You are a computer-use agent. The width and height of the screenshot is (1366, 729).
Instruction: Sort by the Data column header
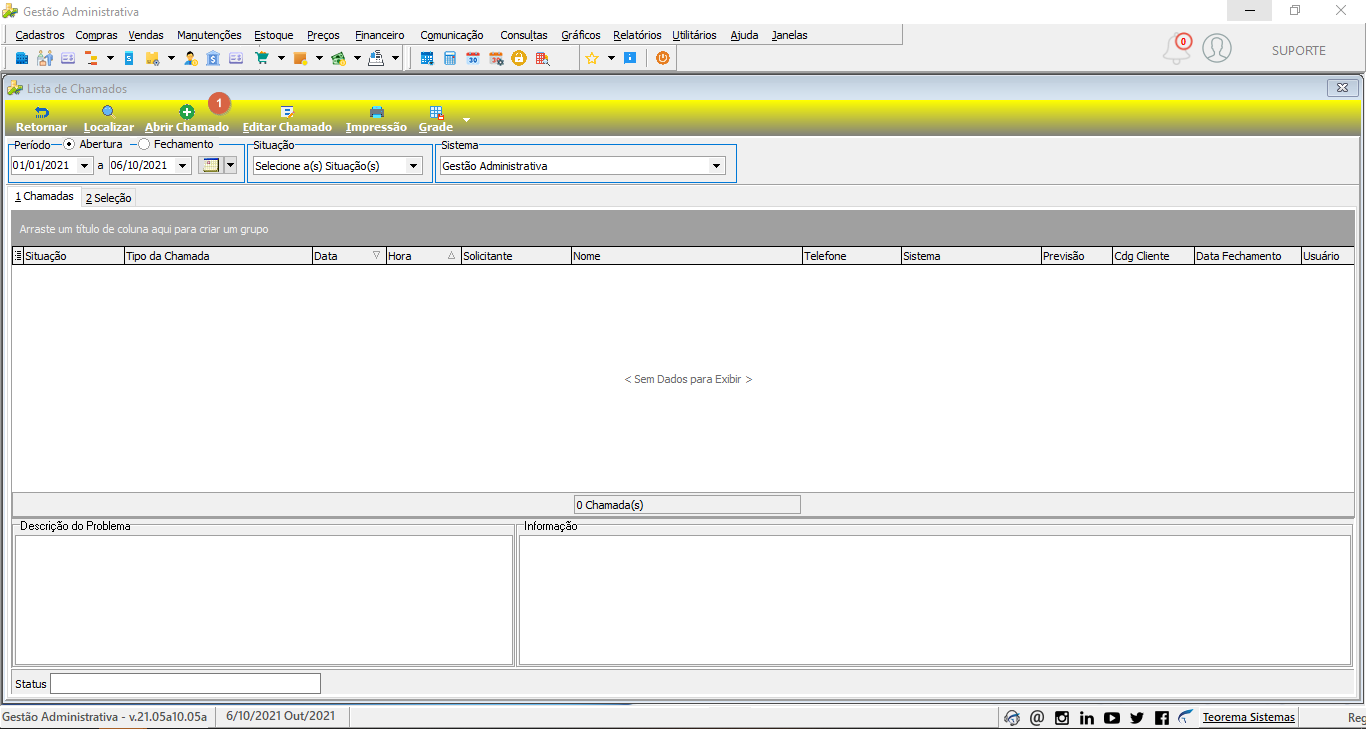point(349,256)
